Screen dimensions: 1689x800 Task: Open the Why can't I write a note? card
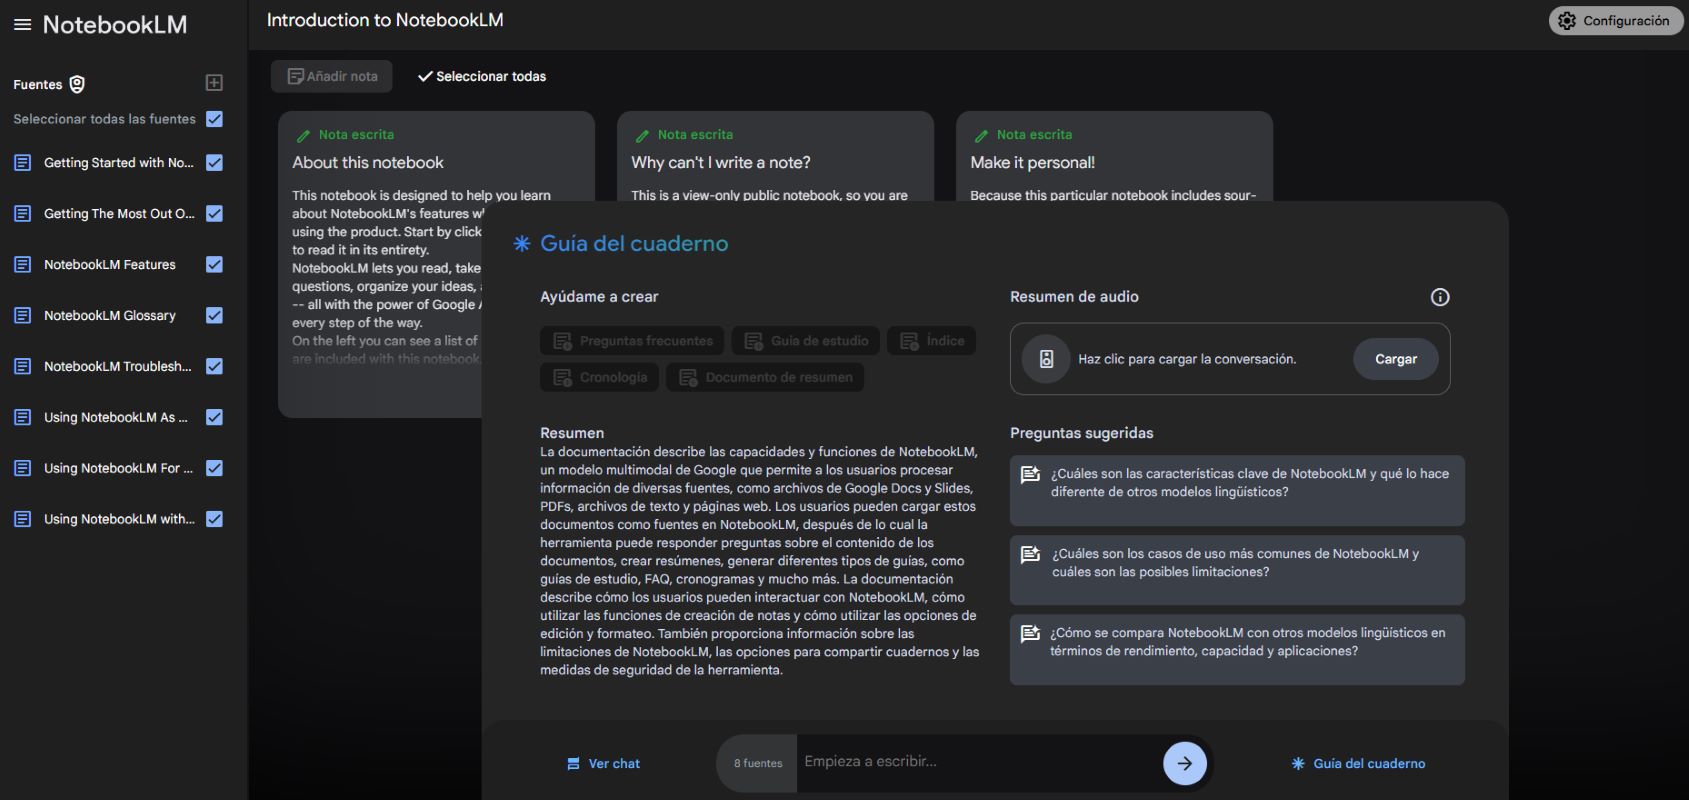pos(775,157)
